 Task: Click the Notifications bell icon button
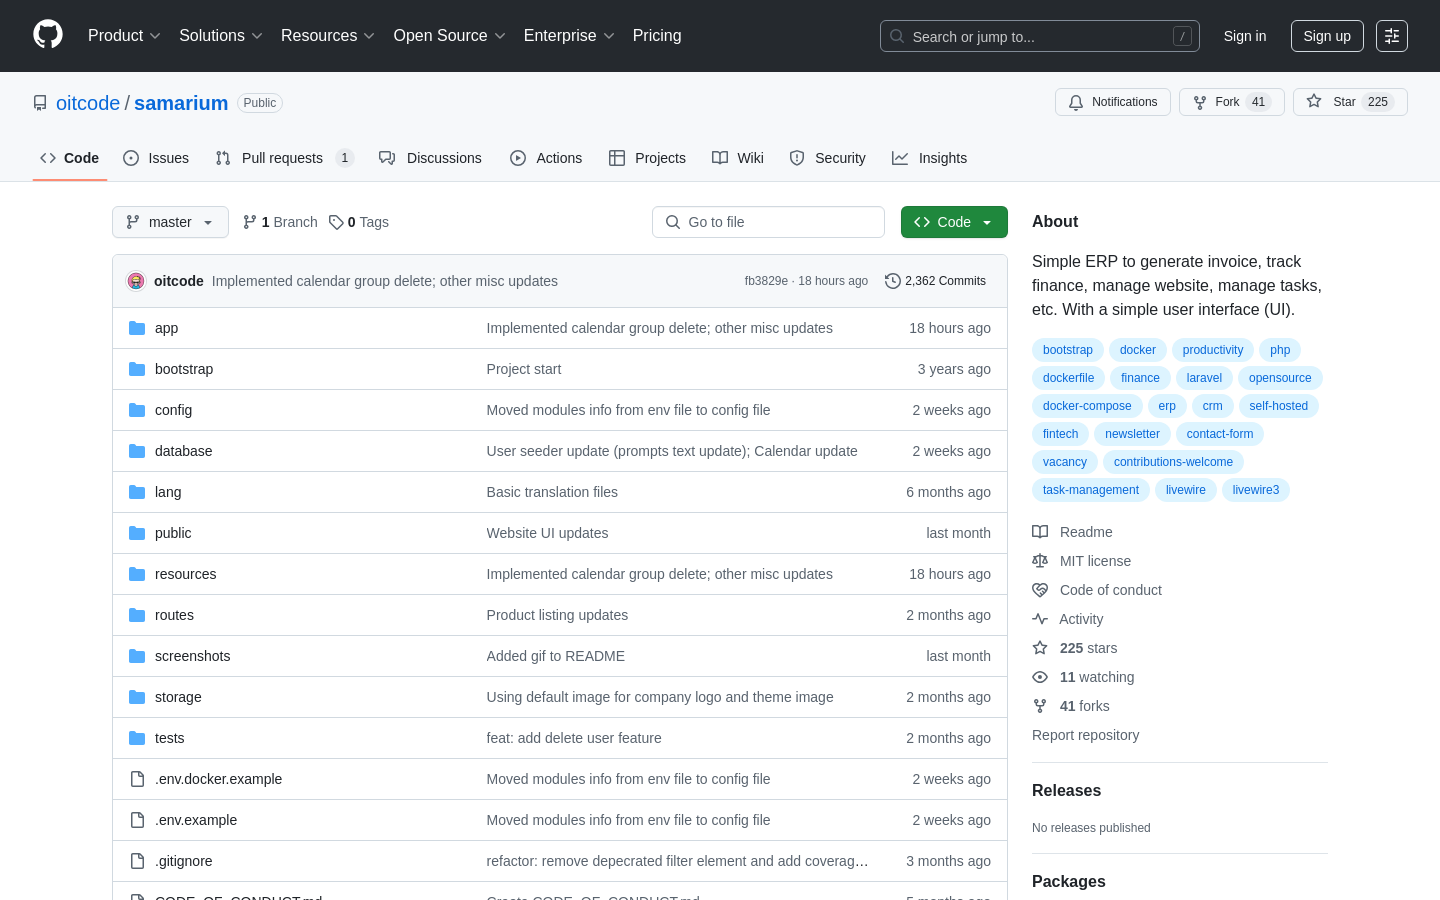[1112, 102]
